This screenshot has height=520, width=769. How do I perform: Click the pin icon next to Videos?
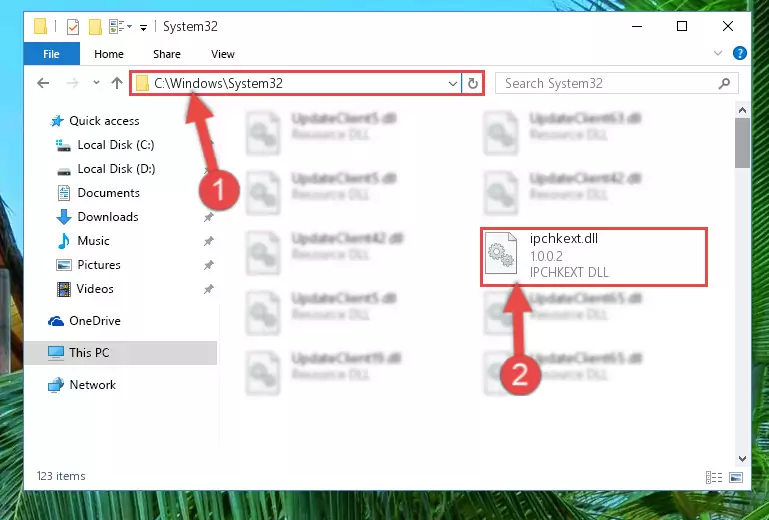pyautogui.click(x=209, y=289)
